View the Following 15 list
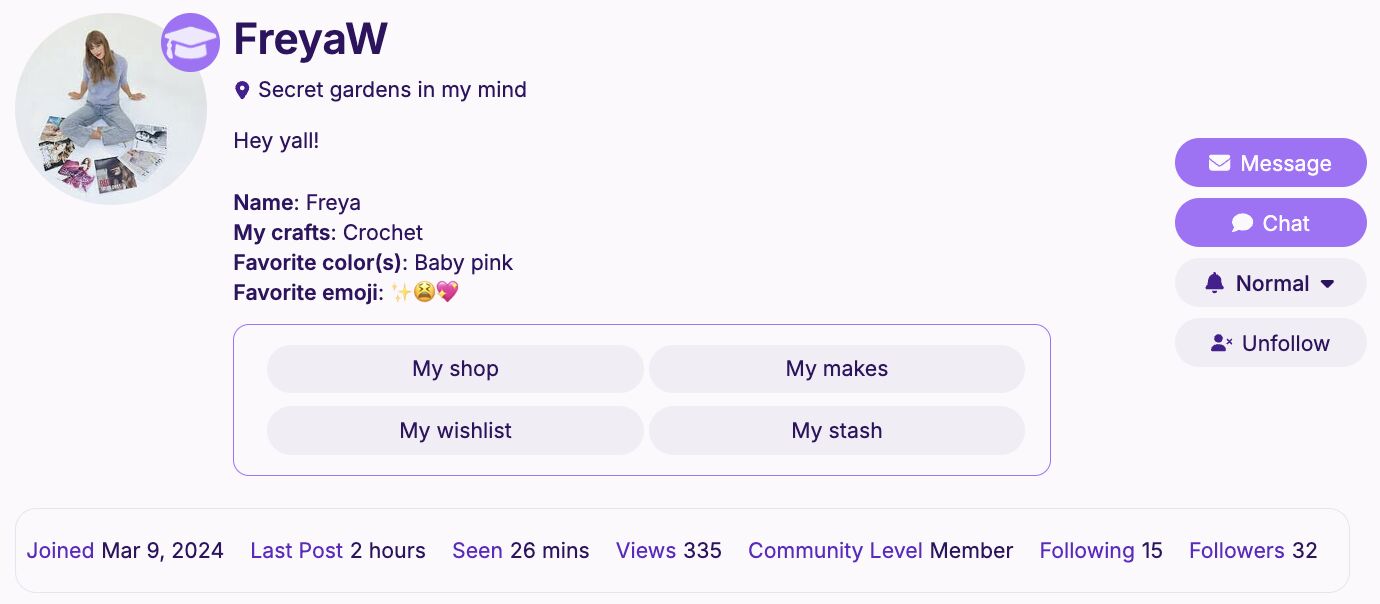 [1101, 551]
